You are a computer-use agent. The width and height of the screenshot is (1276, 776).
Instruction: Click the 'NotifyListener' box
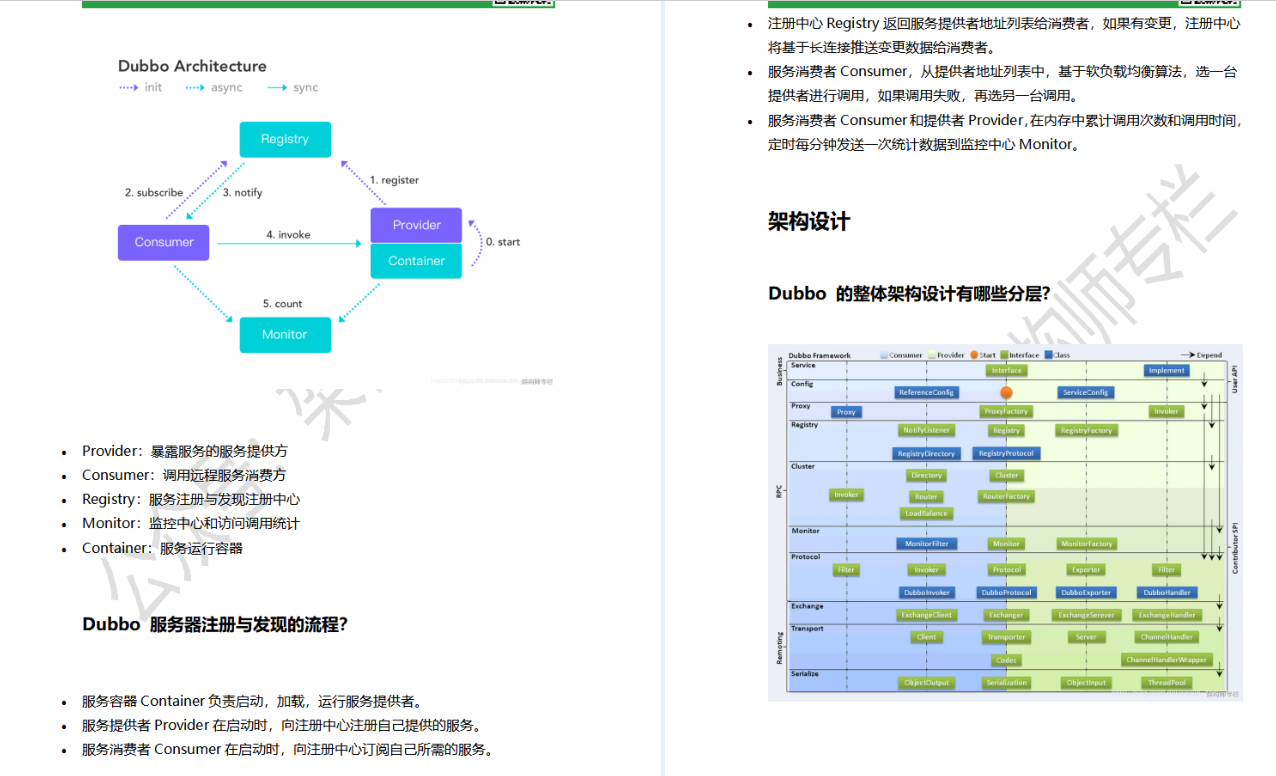[x=926, y=430]
